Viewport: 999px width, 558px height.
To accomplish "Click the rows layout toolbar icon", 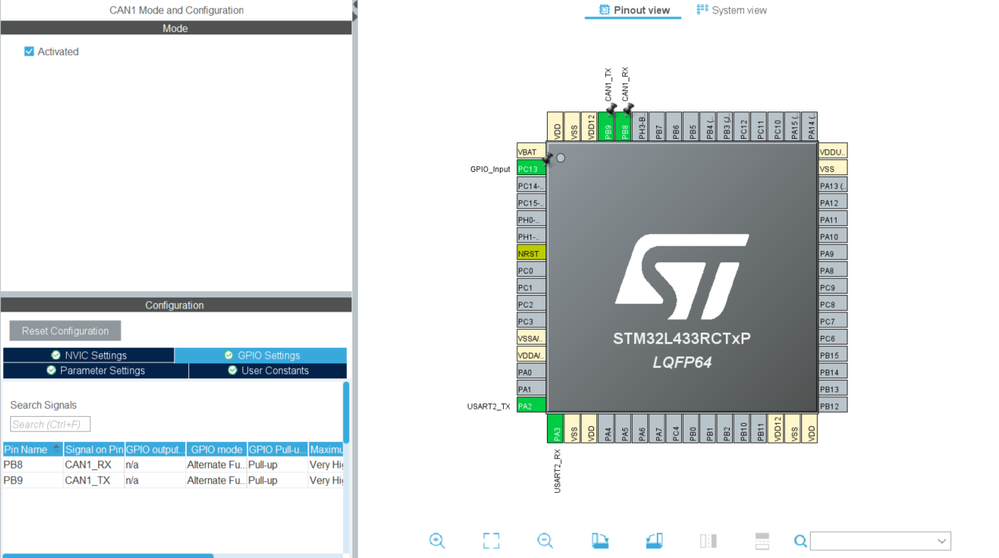I will pyautogui.click(x=762, y=541).
